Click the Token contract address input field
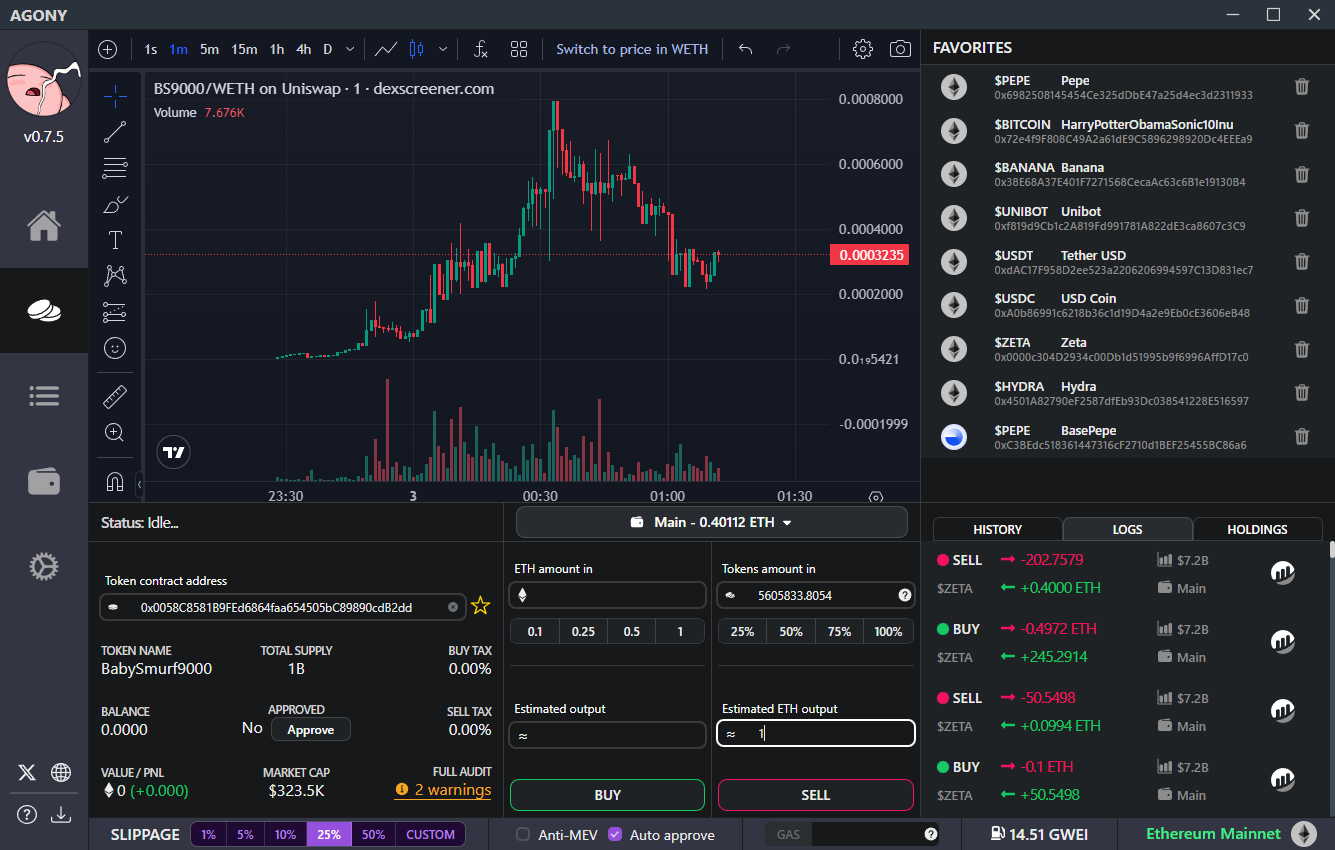The width and height of the screenshot is (1335, 850). pyautogui.click(x=283, y=607)
